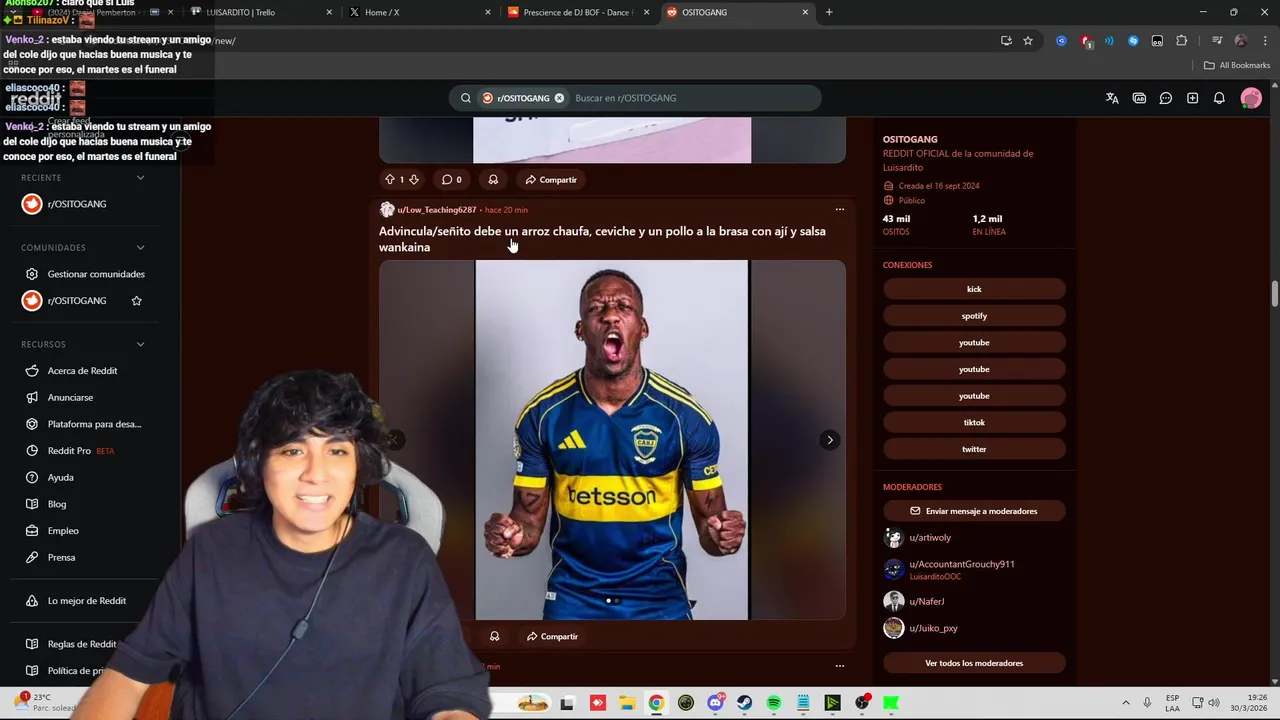This screenshot has height=720, width=1280.
Task: Open moderator u/artiwoly profile
Action: 930,538
